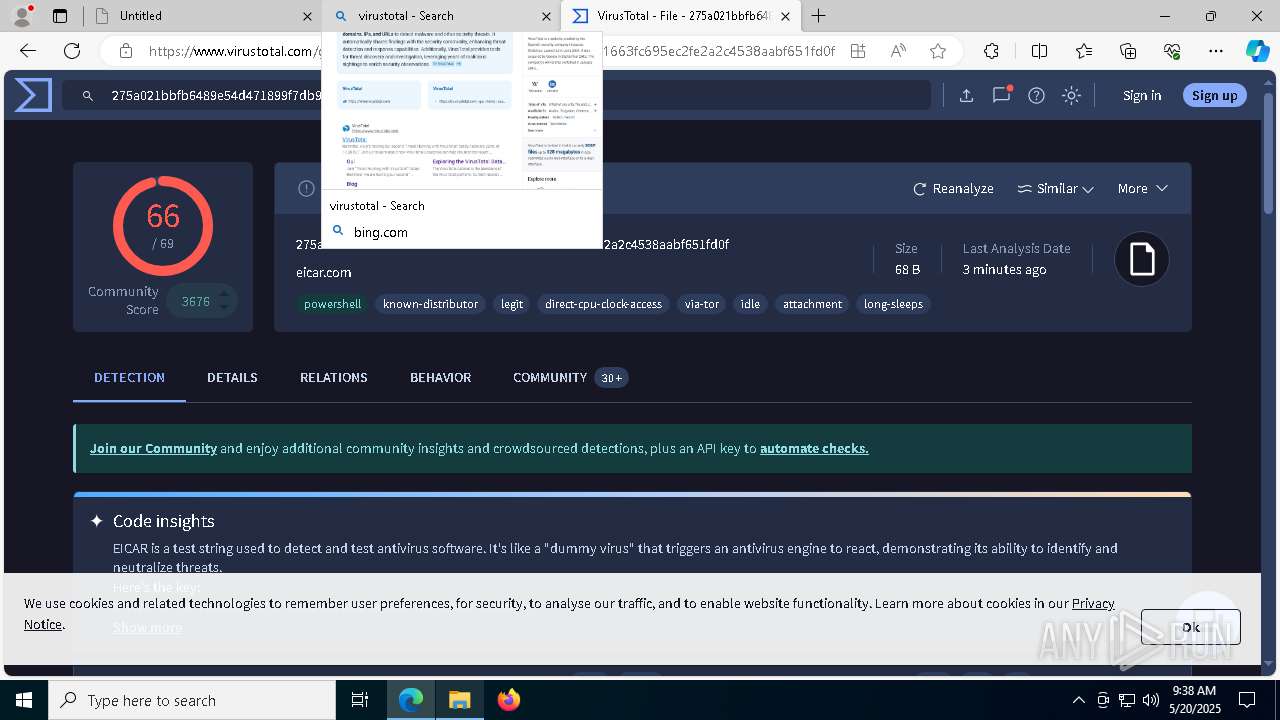Click the Reanalyze button
Image resolution: width=1280 pixels, height=720 pixels.
pyautogui.click(x=953, y=188)
